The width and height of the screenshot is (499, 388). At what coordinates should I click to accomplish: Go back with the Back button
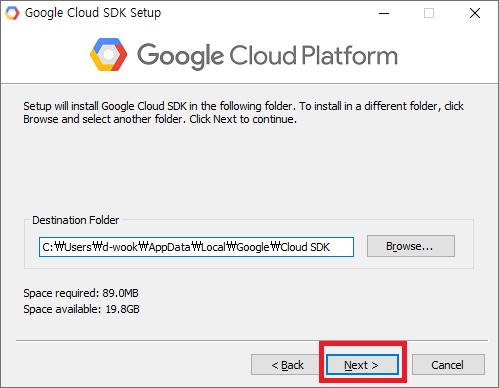287,365
